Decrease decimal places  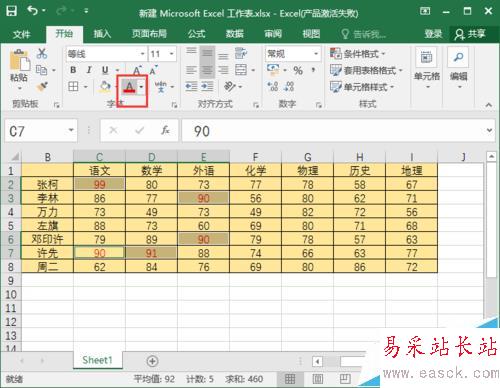coord(289,87)
